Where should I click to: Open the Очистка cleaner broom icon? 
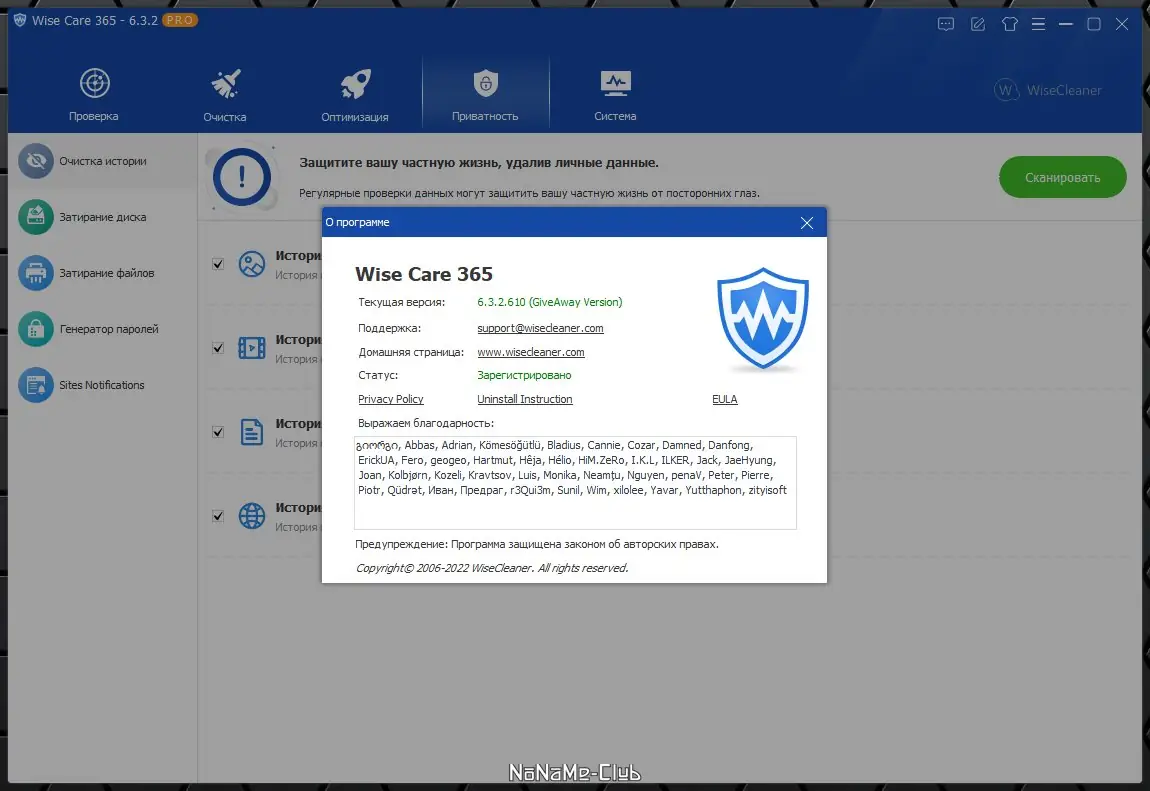click(x=226, y=84)
